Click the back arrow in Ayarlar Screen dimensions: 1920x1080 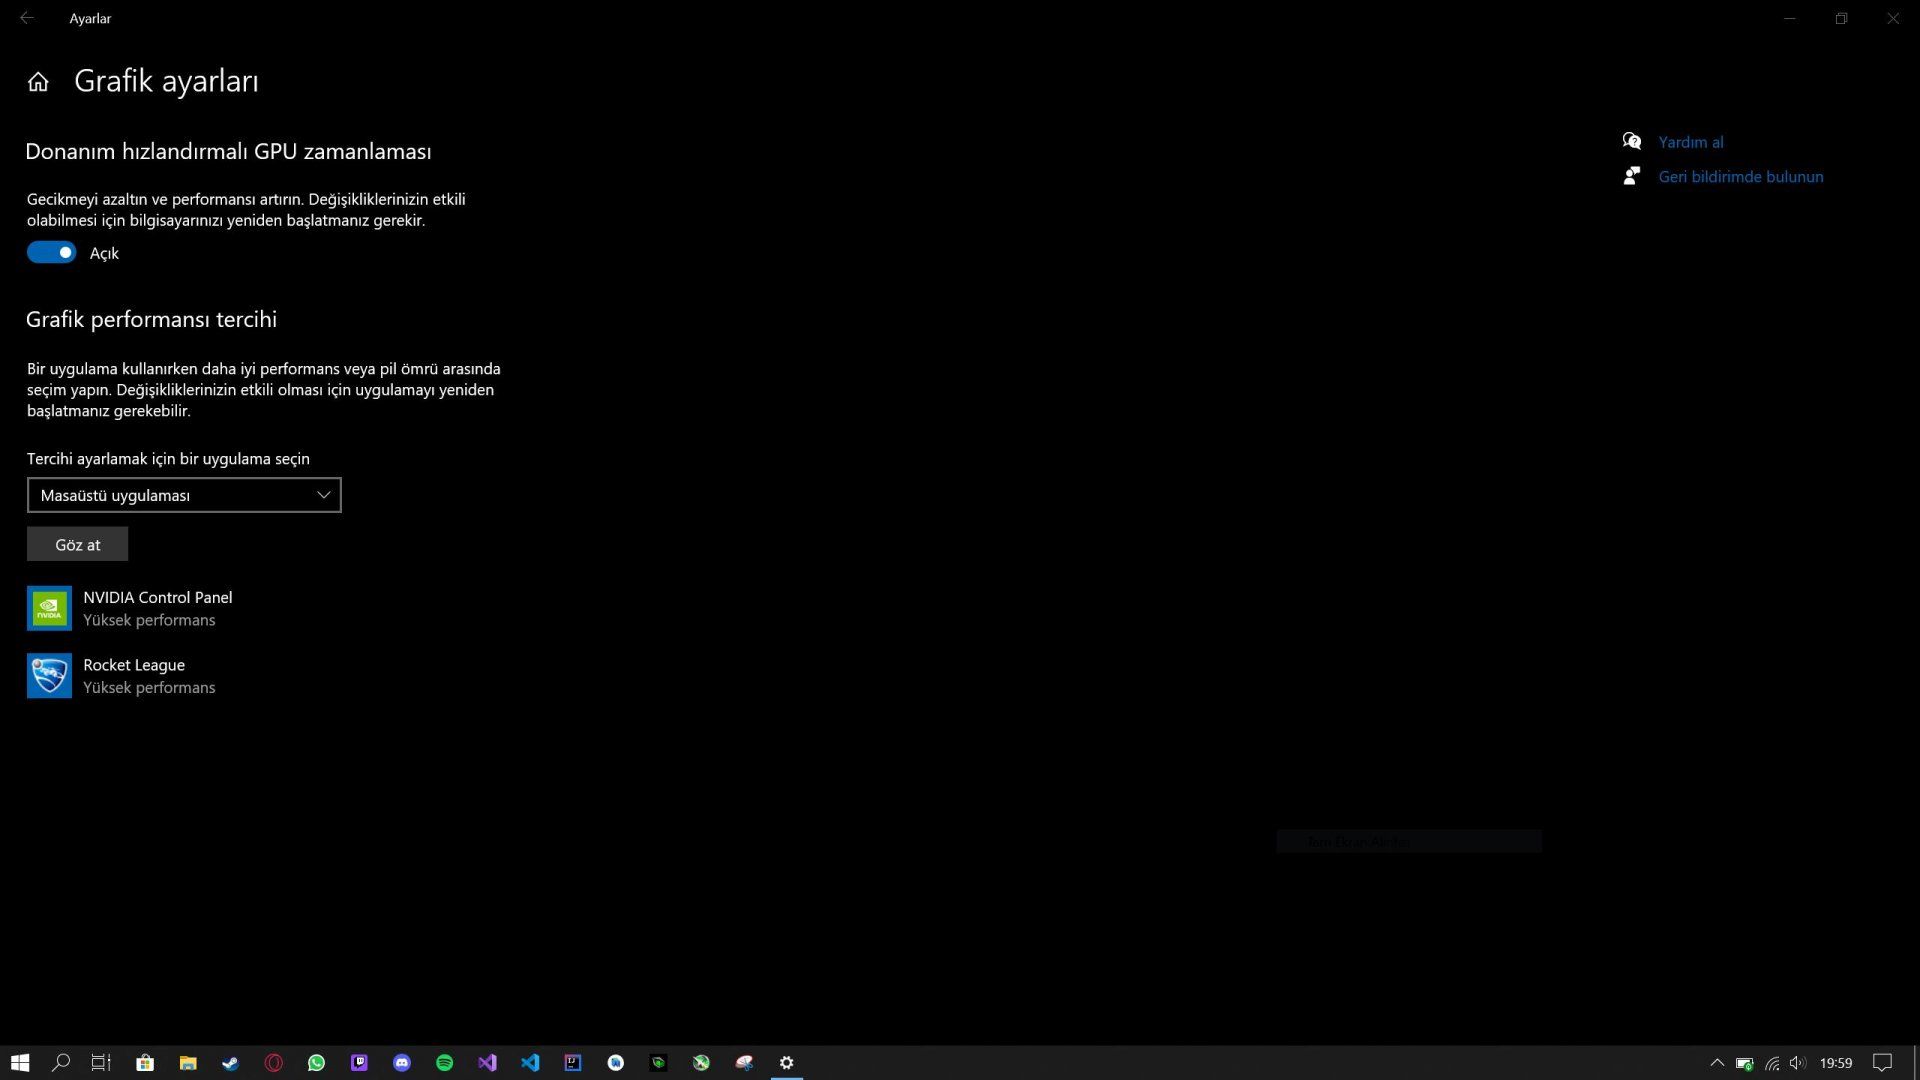pos(27,18)
